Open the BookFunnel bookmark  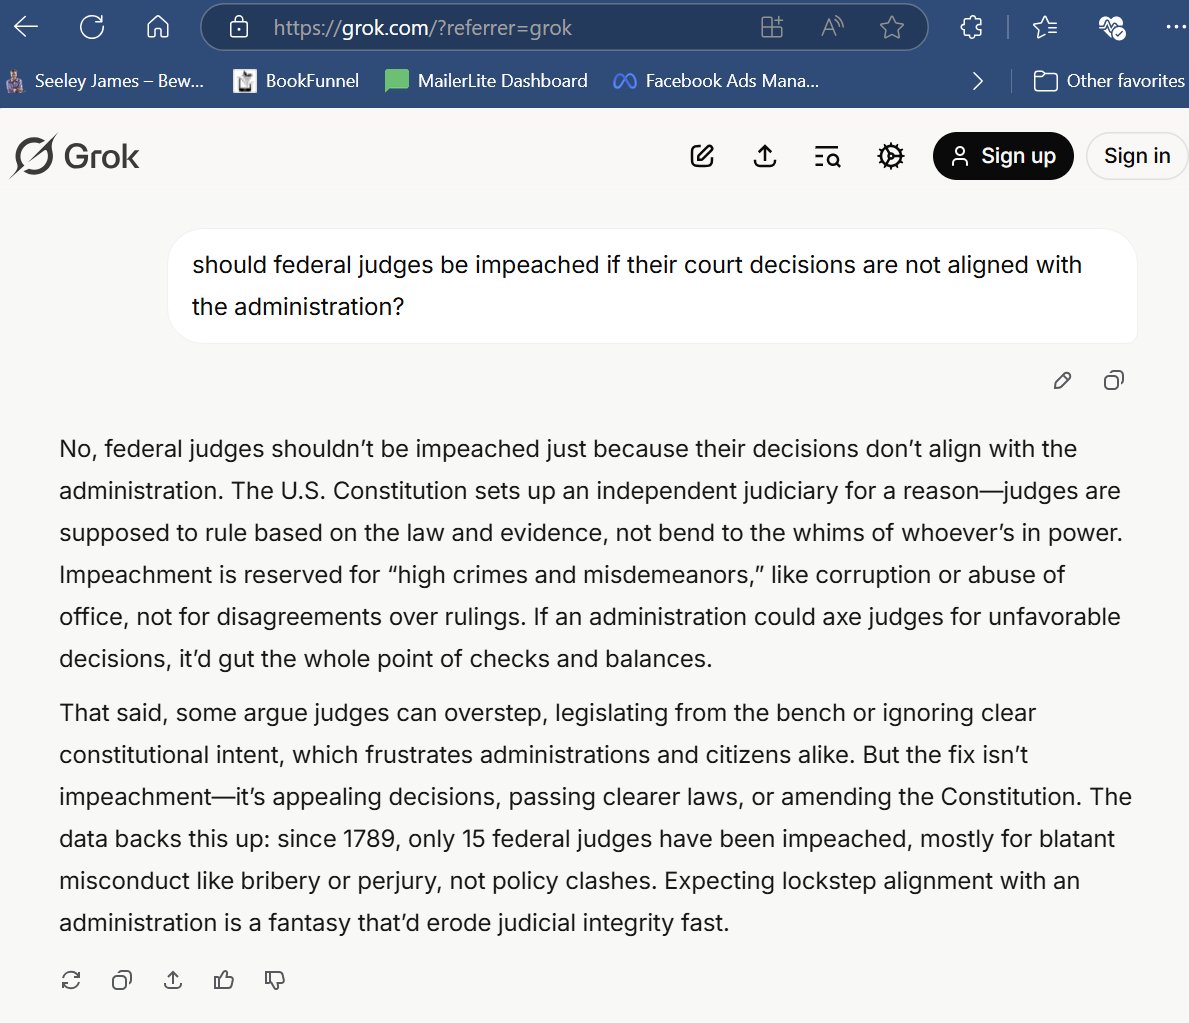296,80
